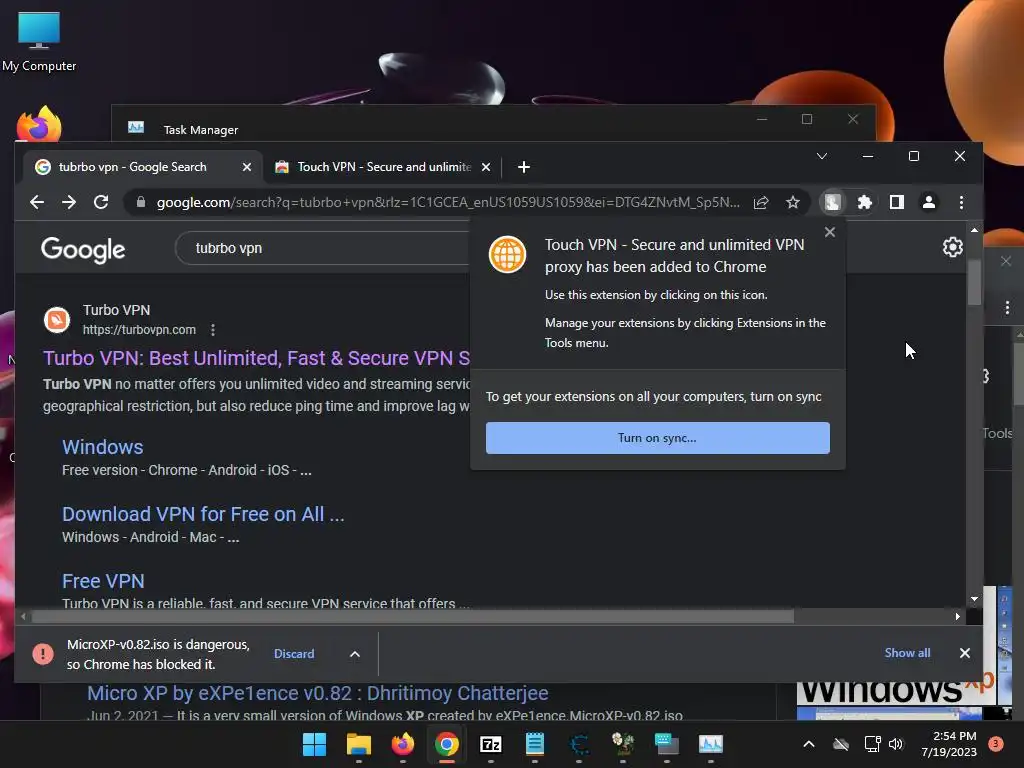Bookmark this tab with the star icon

(793, 202)
